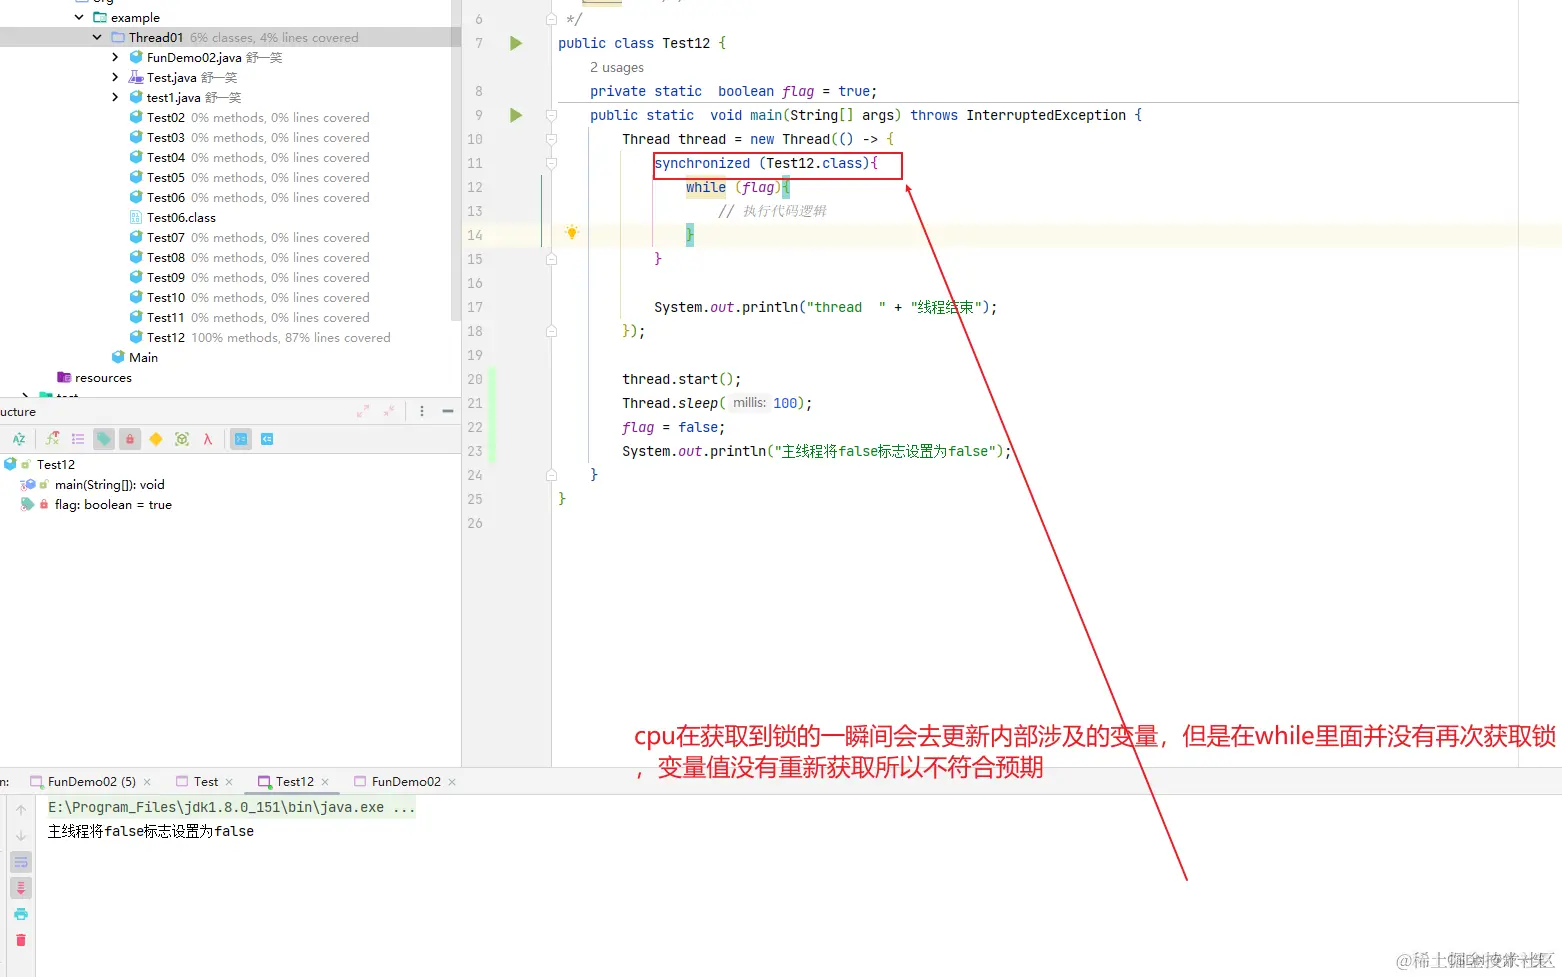
Task: Print the console output
Action: 21,914
